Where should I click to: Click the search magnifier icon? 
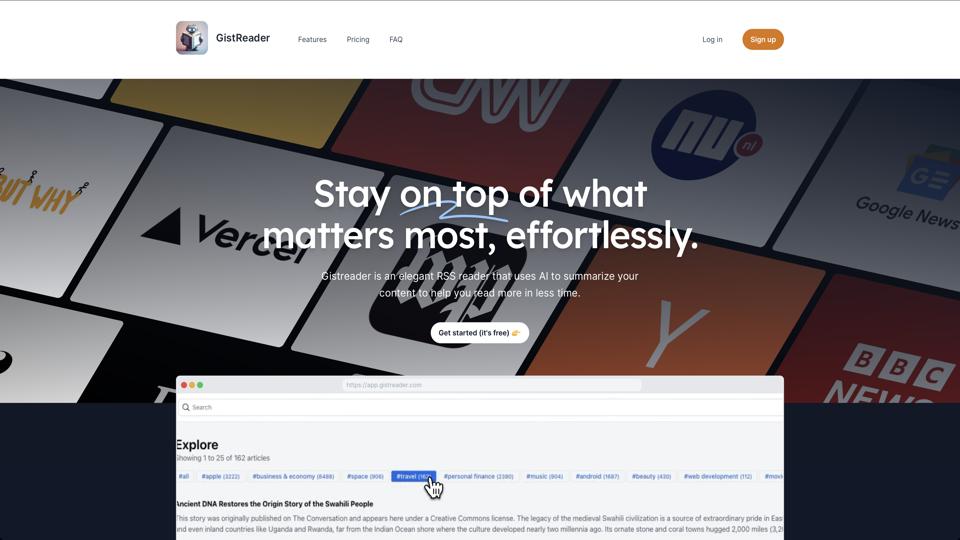click(186, 407)
